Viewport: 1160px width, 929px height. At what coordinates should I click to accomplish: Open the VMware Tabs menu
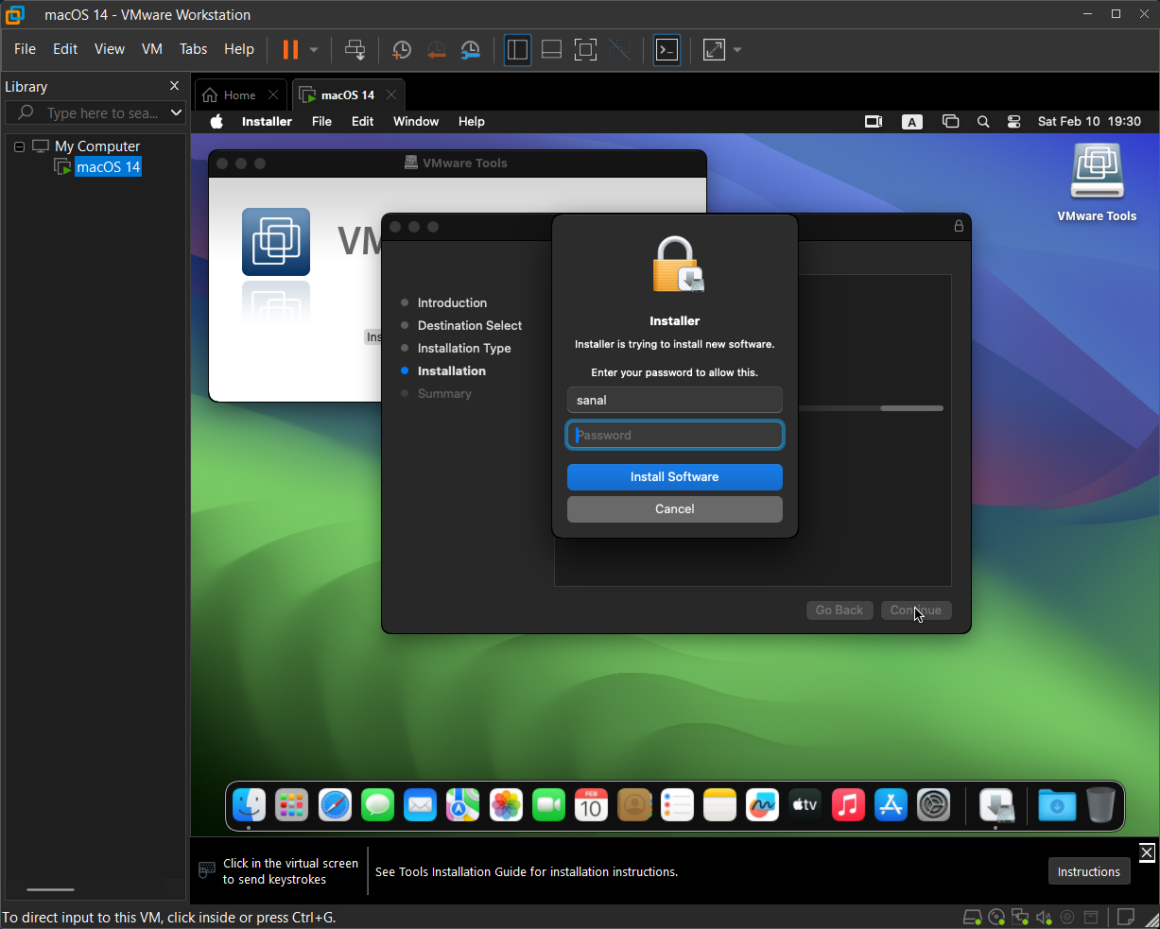click(193, 49)
